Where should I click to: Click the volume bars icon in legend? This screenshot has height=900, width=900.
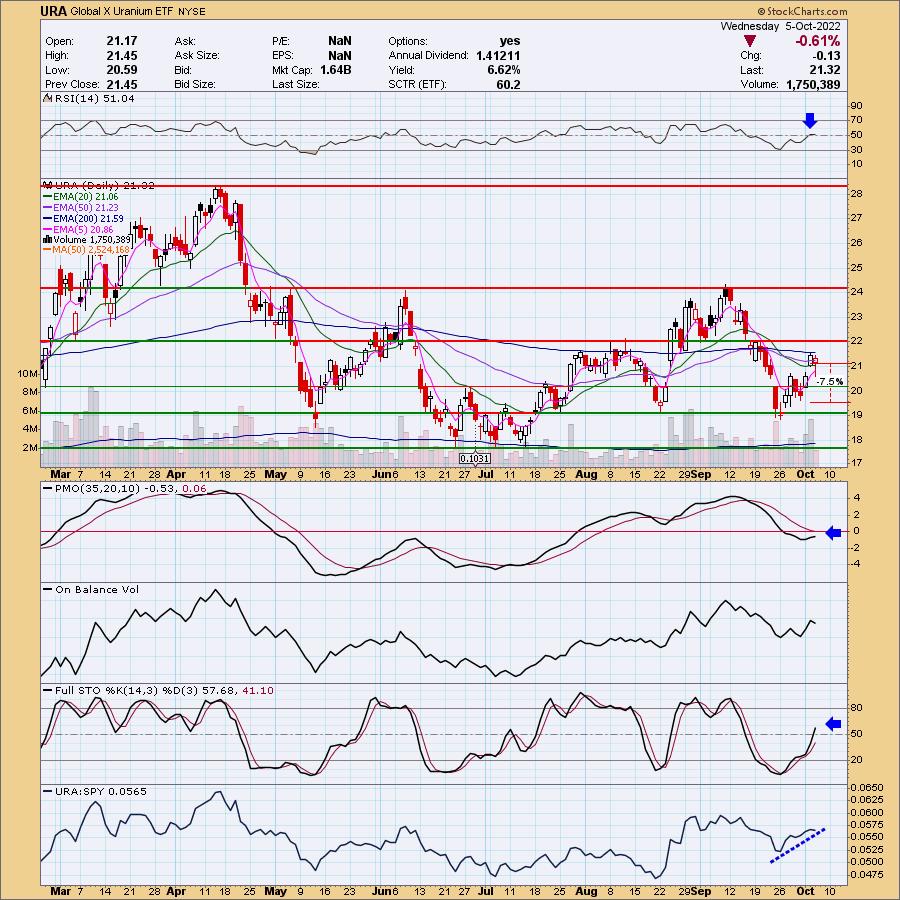(x=48, y=239)
